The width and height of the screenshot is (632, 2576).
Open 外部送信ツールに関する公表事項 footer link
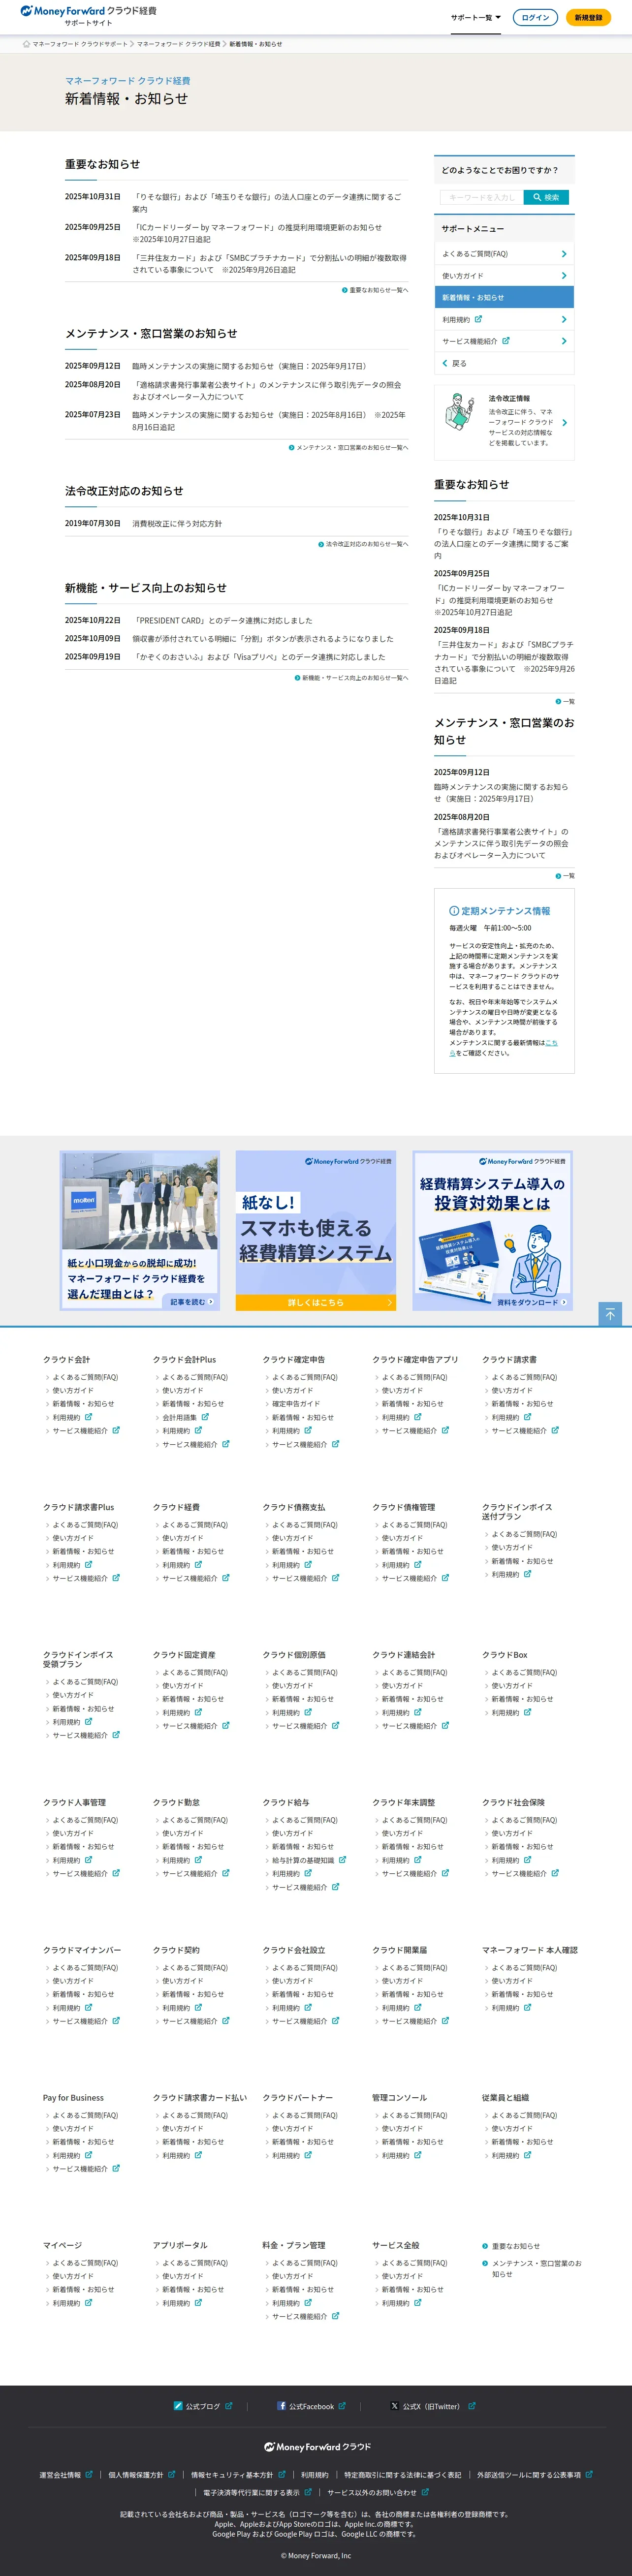[529, 2475]
